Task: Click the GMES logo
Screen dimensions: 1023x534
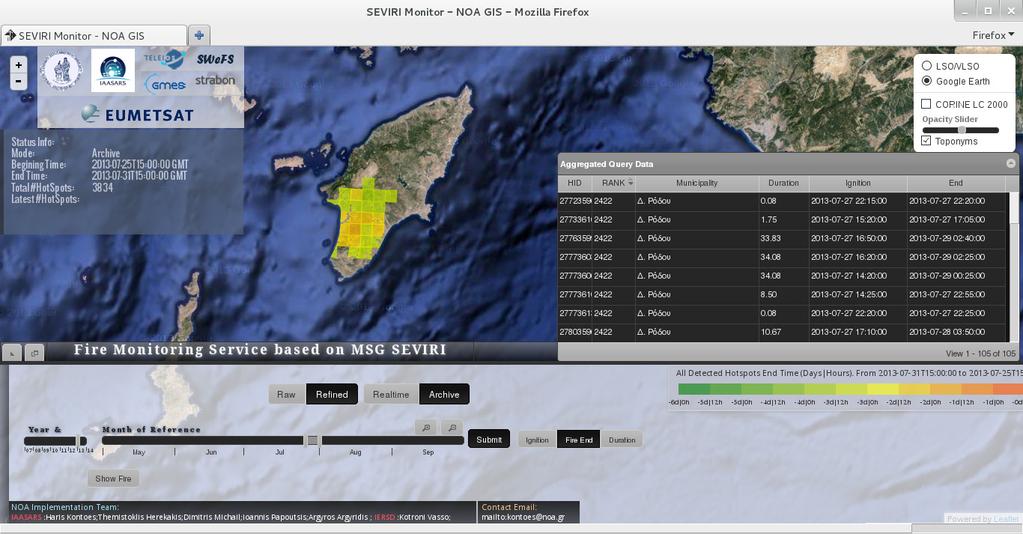Action: [x=164, y=84]
